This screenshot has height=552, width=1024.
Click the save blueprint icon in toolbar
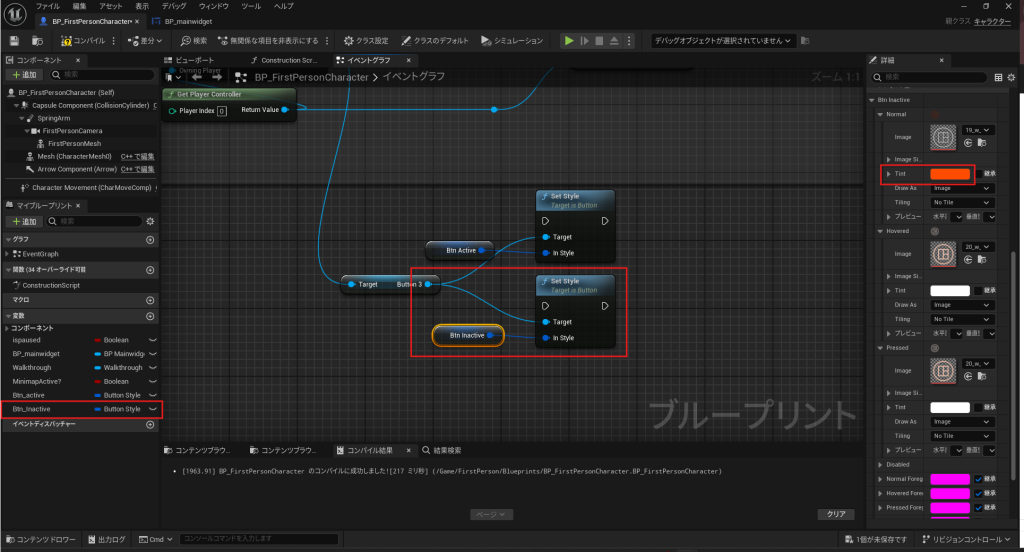coord(14,41)
